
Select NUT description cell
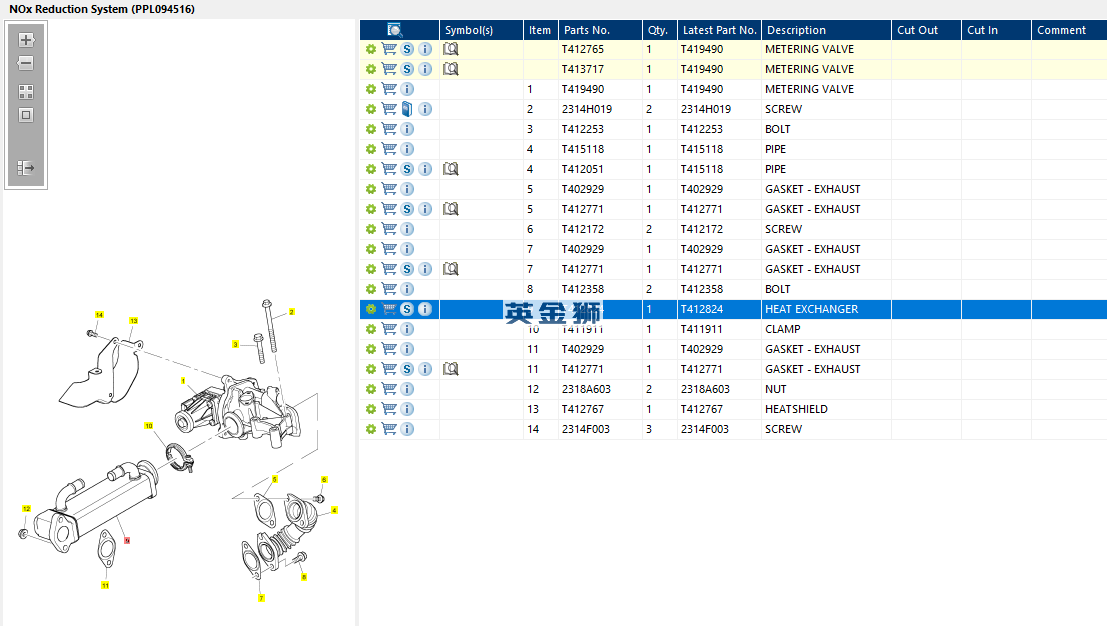coord(826,389)
